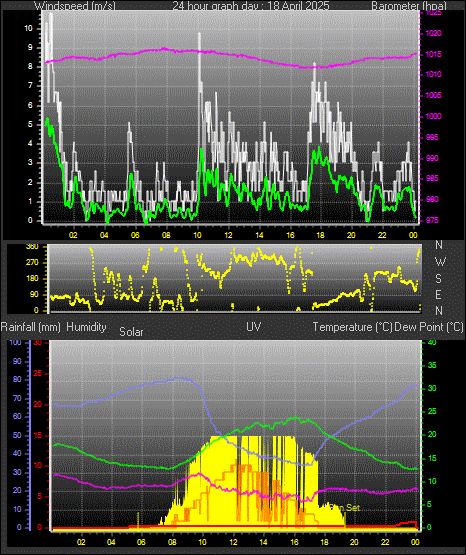Click the S compass direction label
The width and height of the screenshot is (466, 555).
438,279
